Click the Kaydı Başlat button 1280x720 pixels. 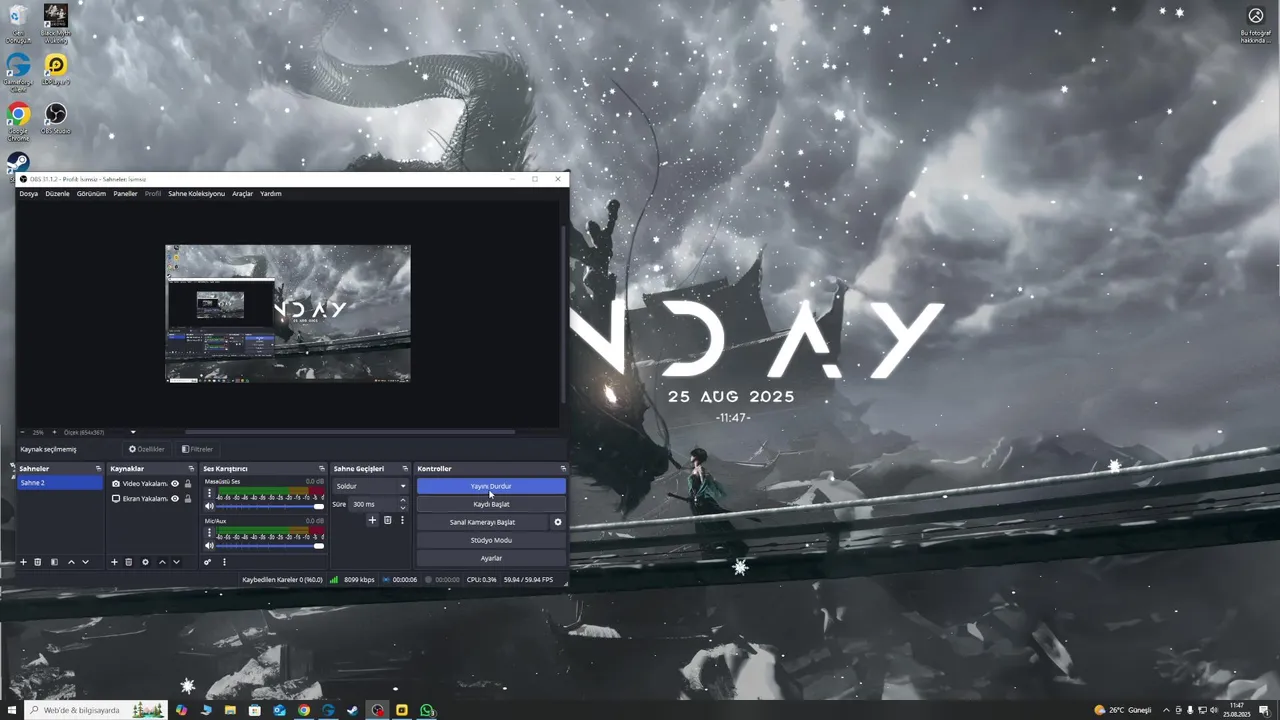(x=491, y=504)
